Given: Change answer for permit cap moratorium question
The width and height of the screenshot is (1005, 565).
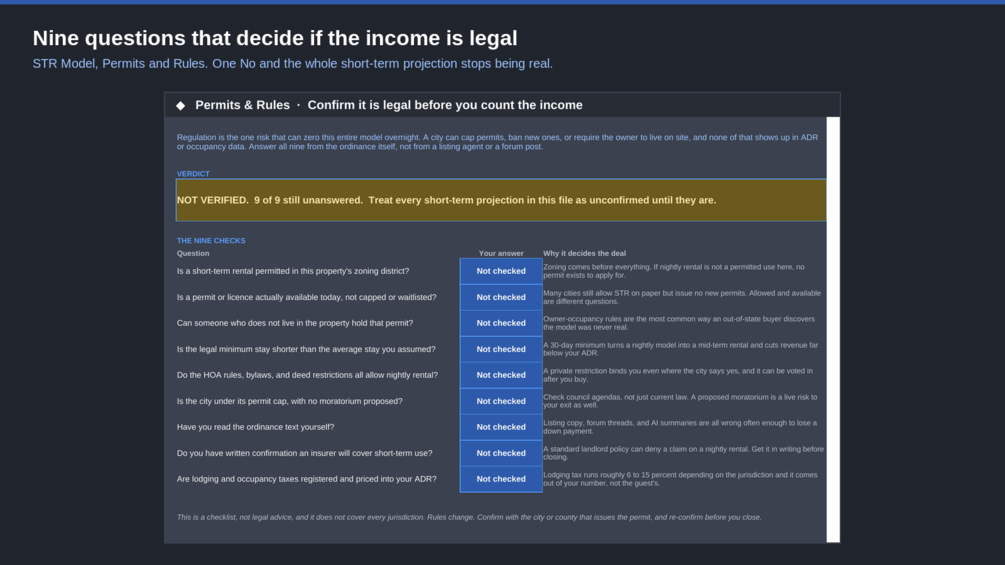Looking at the screenshot, I should pyautogui.click(x=501, y=401).
